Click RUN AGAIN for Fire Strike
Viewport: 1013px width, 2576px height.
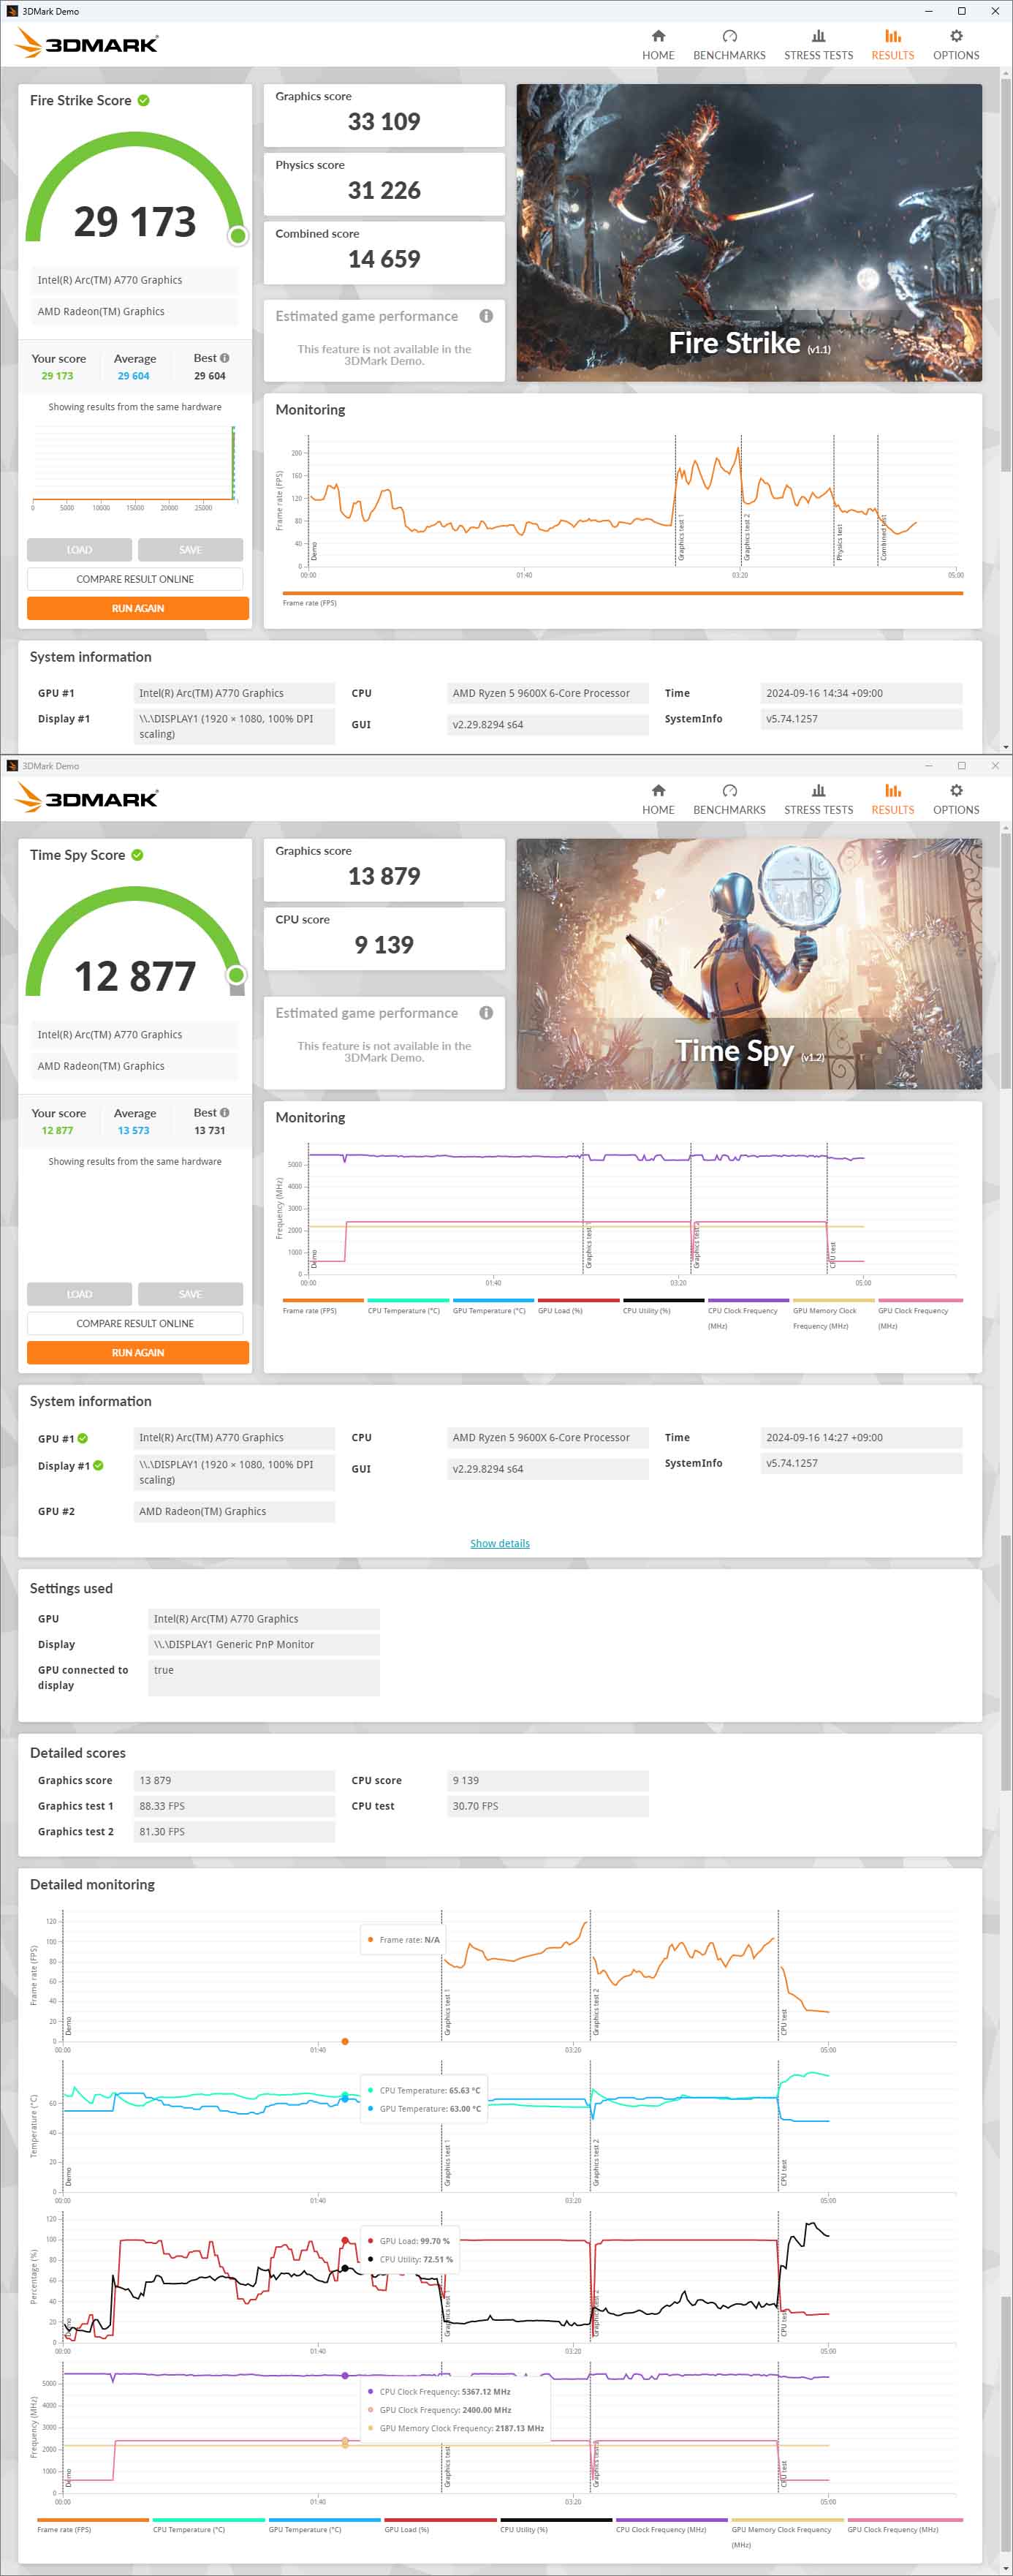pyautogui.click(x=138, y=608)
